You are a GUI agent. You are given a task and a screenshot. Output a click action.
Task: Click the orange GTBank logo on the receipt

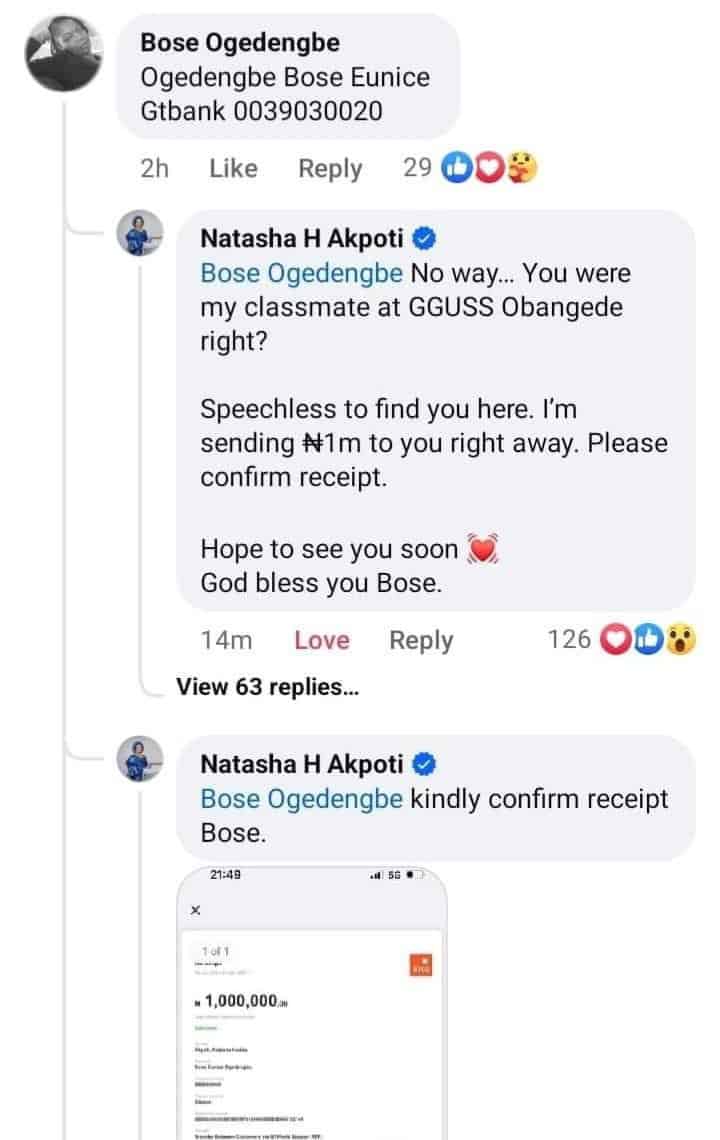click(x=420, y=965)
